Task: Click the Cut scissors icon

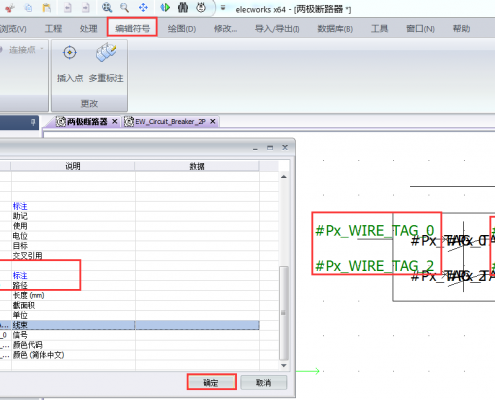Action: 9,7
